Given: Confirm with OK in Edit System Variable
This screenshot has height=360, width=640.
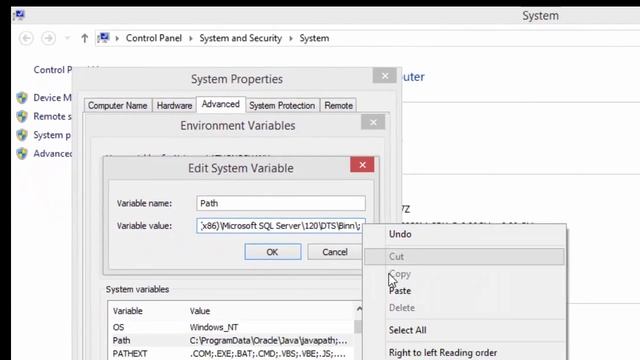Looking at the screenshot, I should (273, 252).
